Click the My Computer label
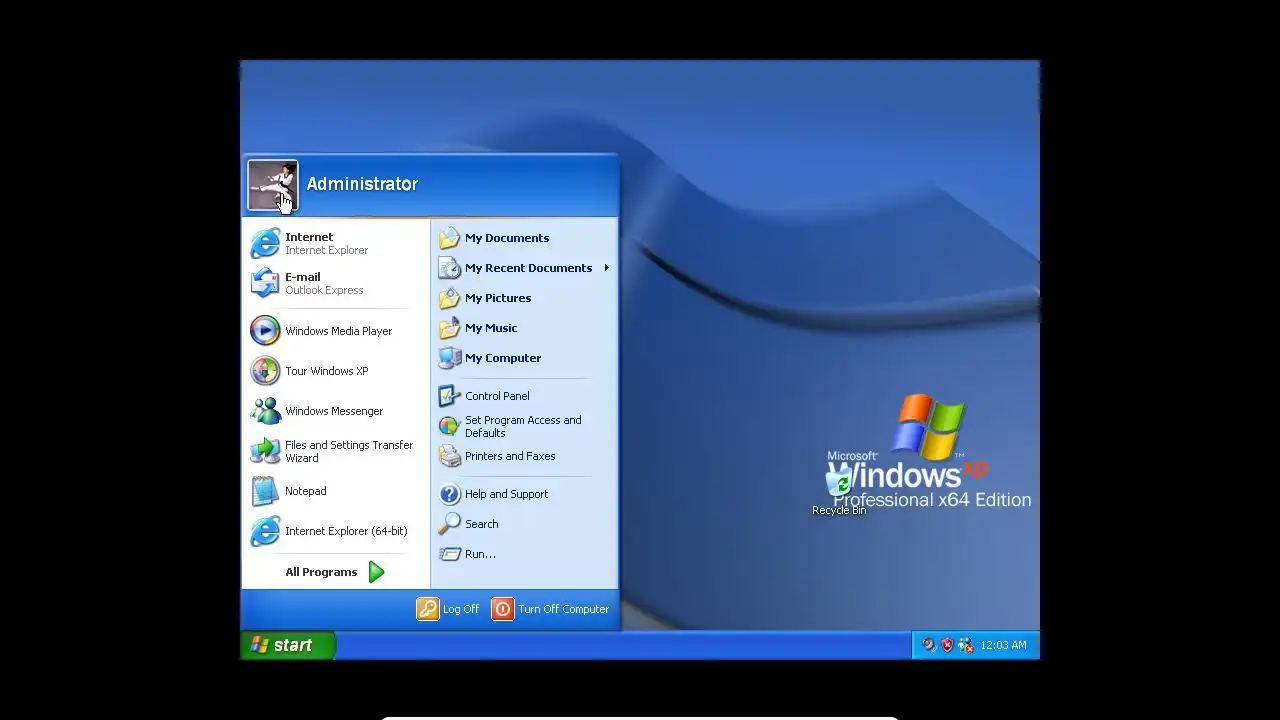Screen dimensions: 1280x720 click(503, 358)
